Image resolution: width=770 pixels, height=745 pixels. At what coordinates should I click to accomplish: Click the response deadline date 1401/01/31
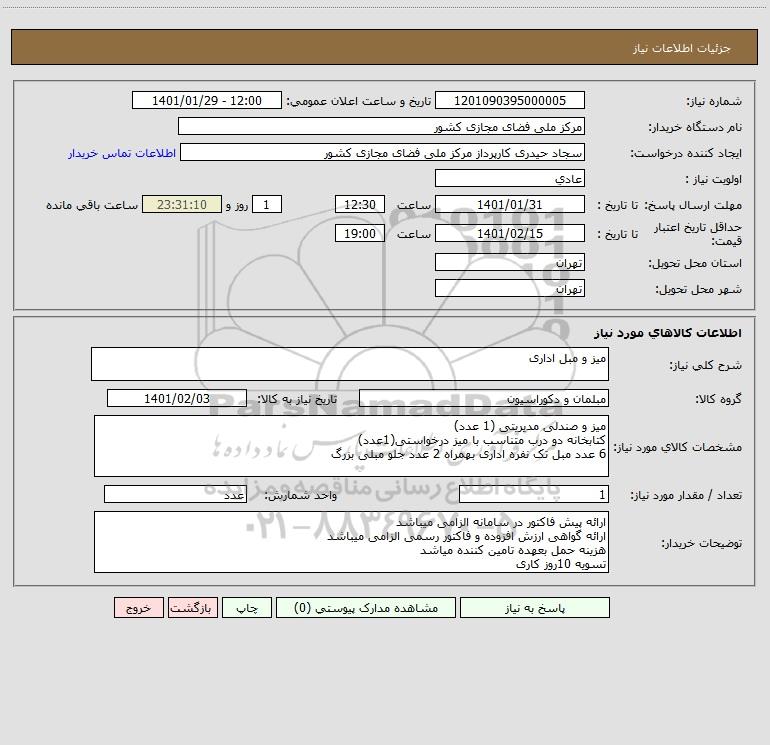510,204
